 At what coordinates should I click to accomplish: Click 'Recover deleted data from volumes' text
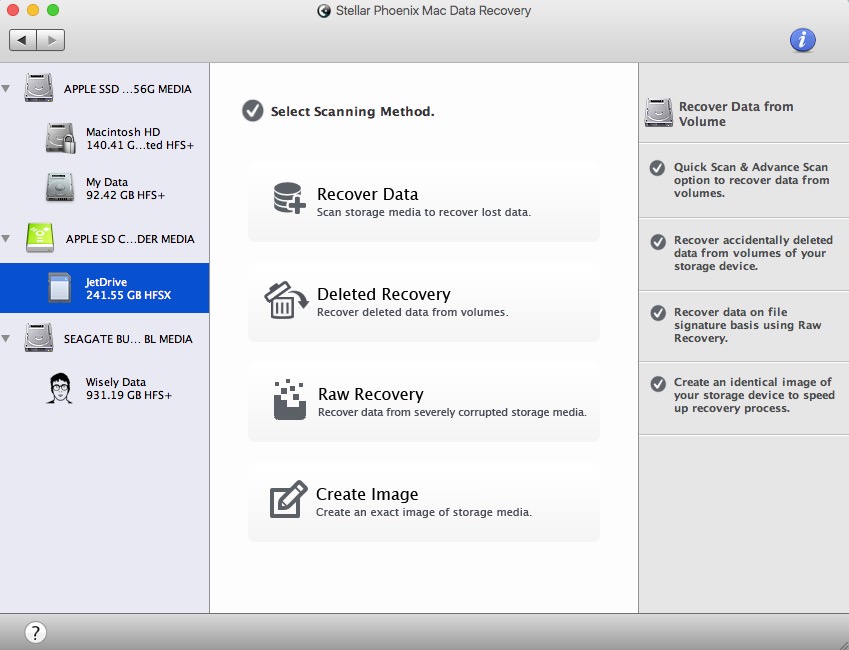413,313
